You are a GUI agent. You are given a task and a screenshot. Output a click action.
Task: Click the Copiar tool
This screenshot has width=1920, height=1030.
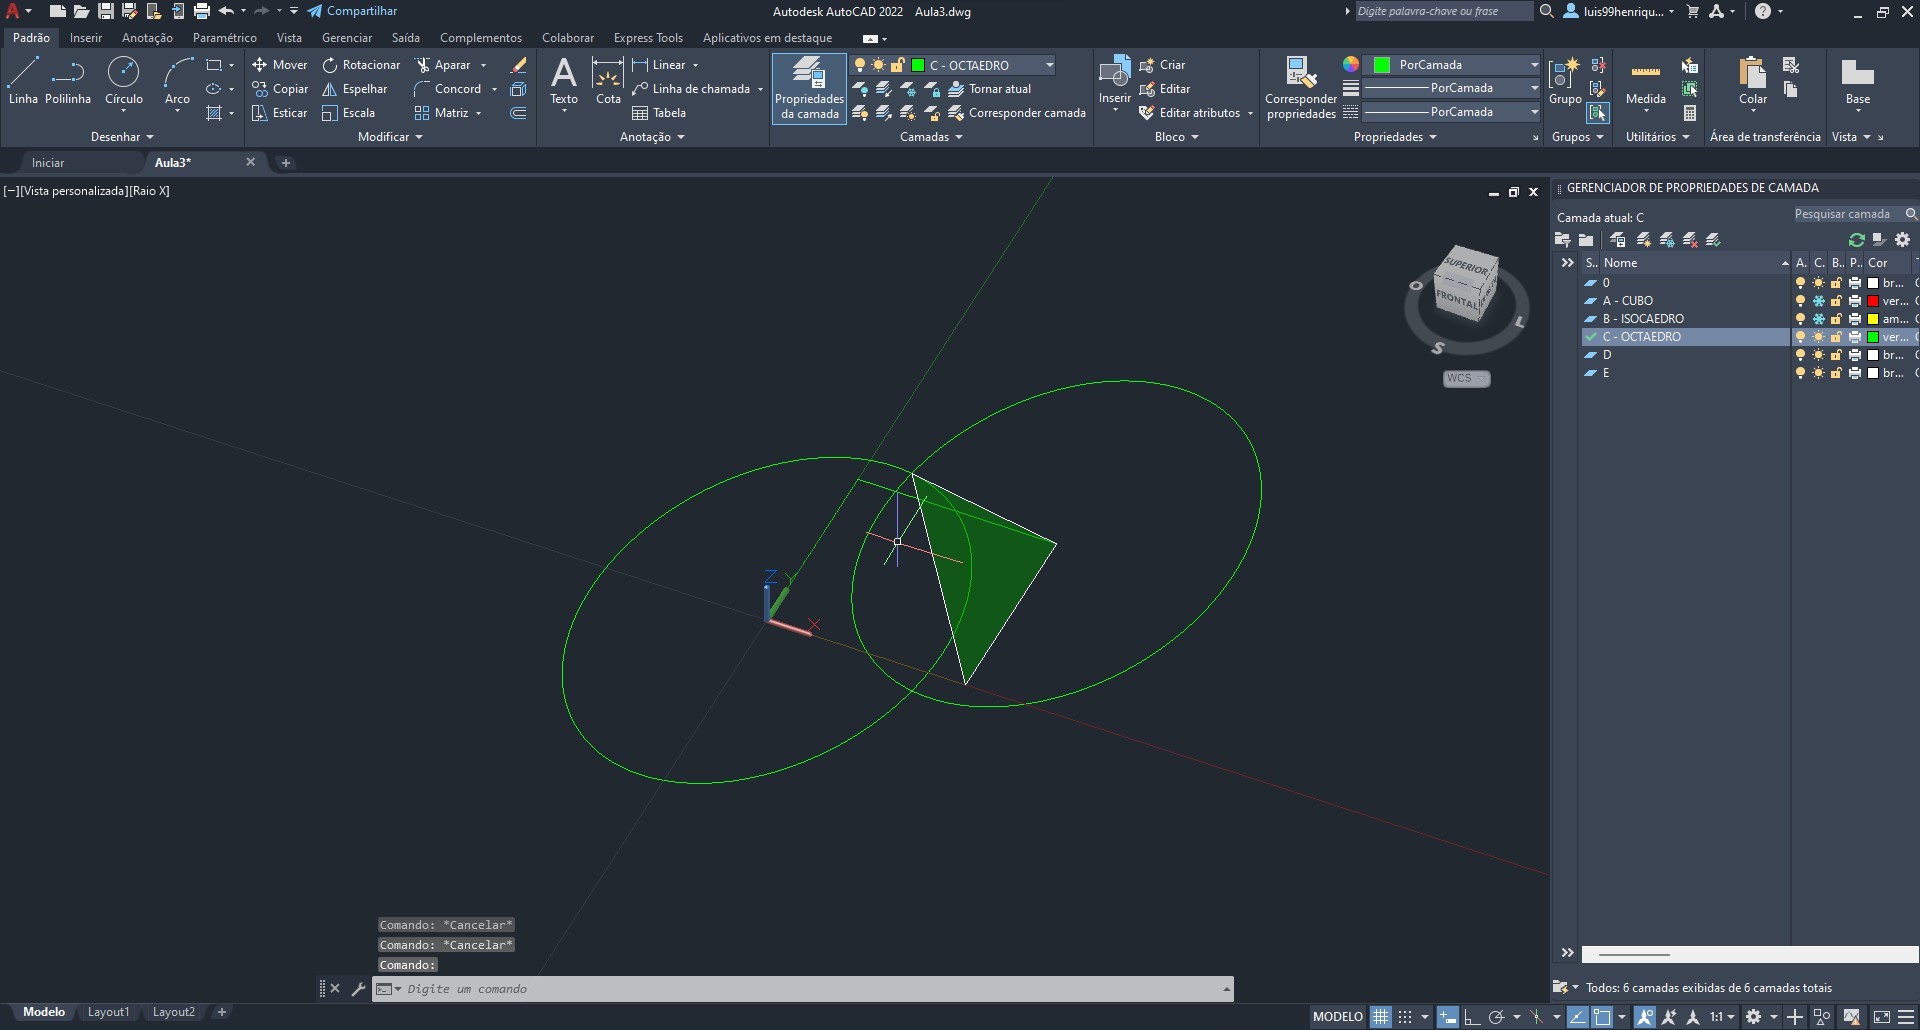point(279,89)
